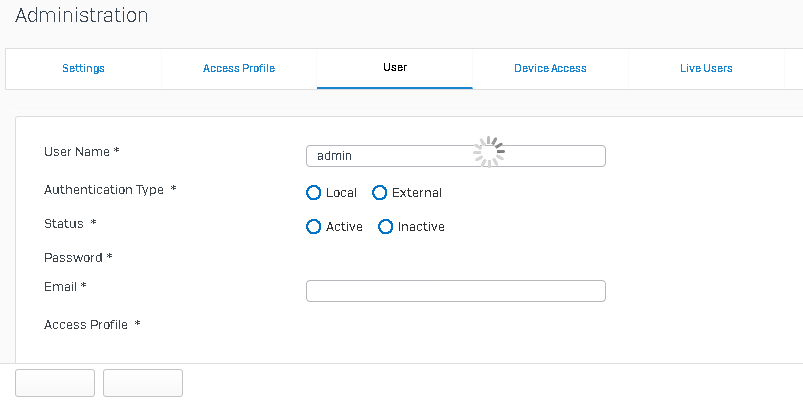Screen dimensions: 803x400
Task: Click the Password field label
Action: (78, 258)
